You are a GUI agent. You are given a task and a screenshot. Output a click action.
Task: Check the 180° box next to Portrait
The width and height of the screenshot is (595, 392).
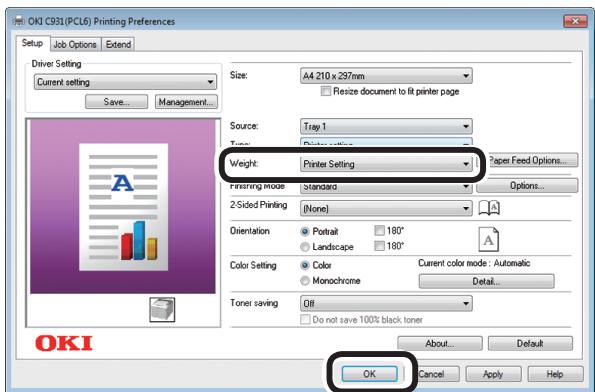(x=379, y=230)
